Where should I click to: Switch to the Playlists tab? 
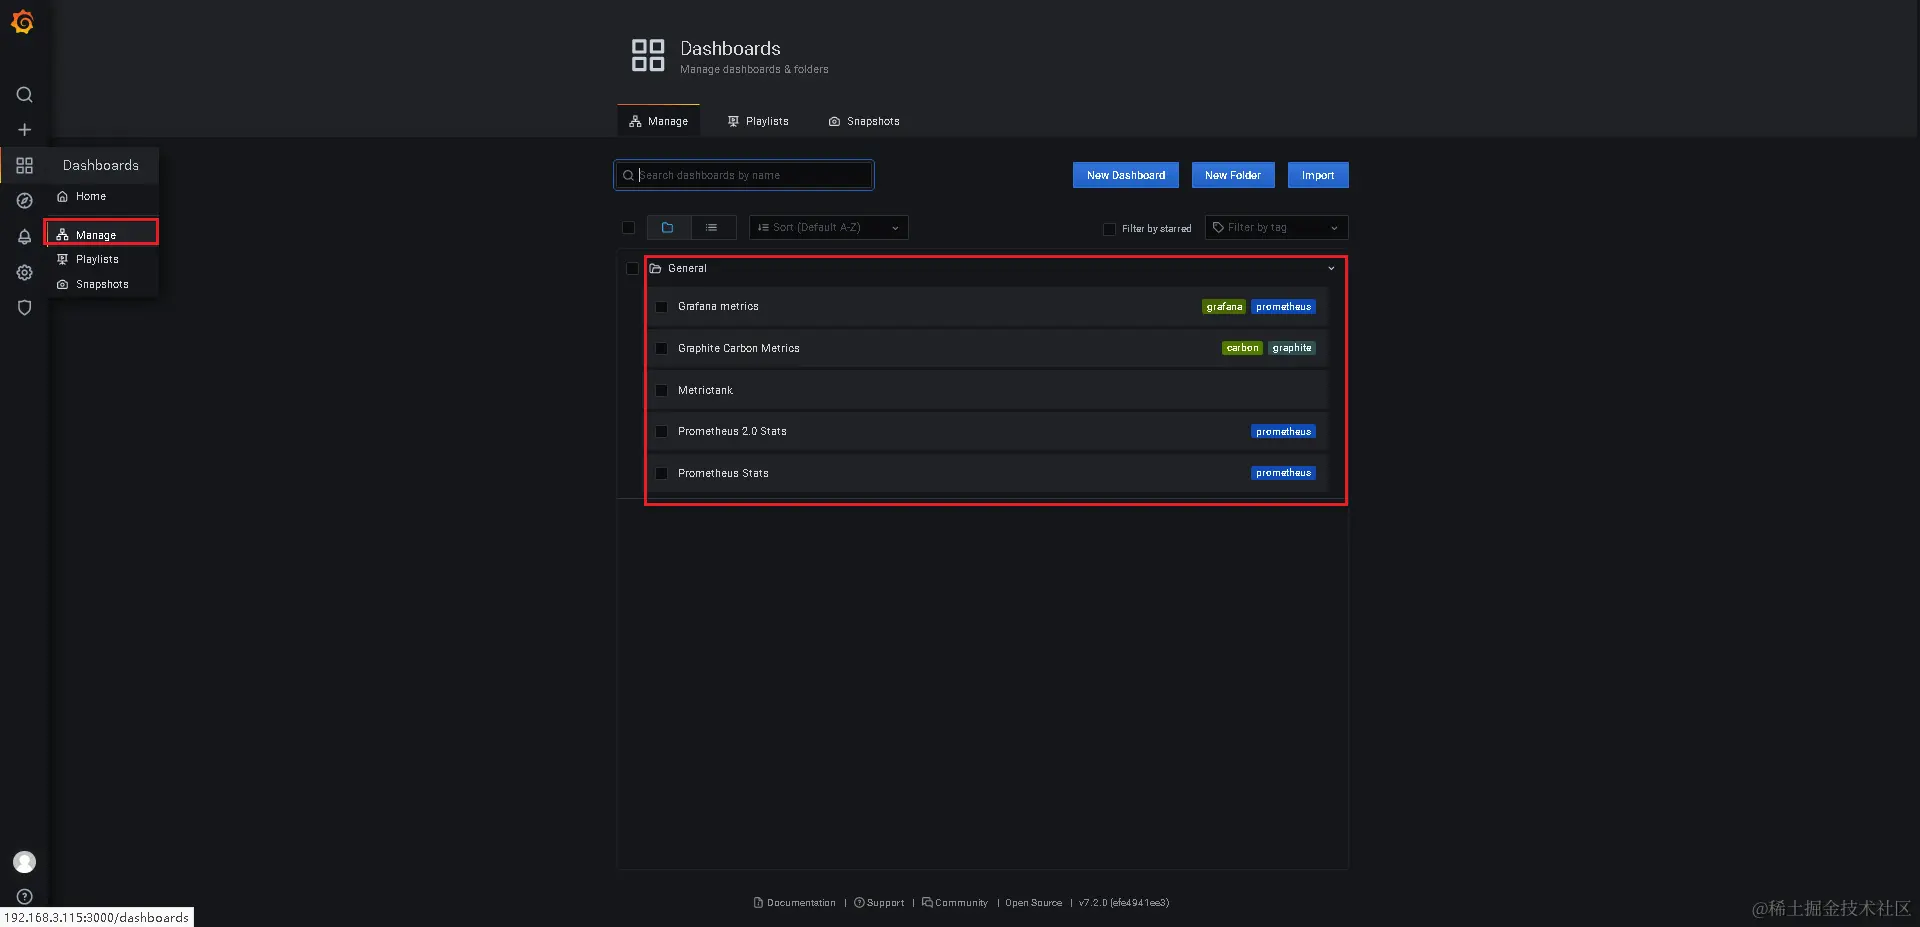click(x=758, y=121)
